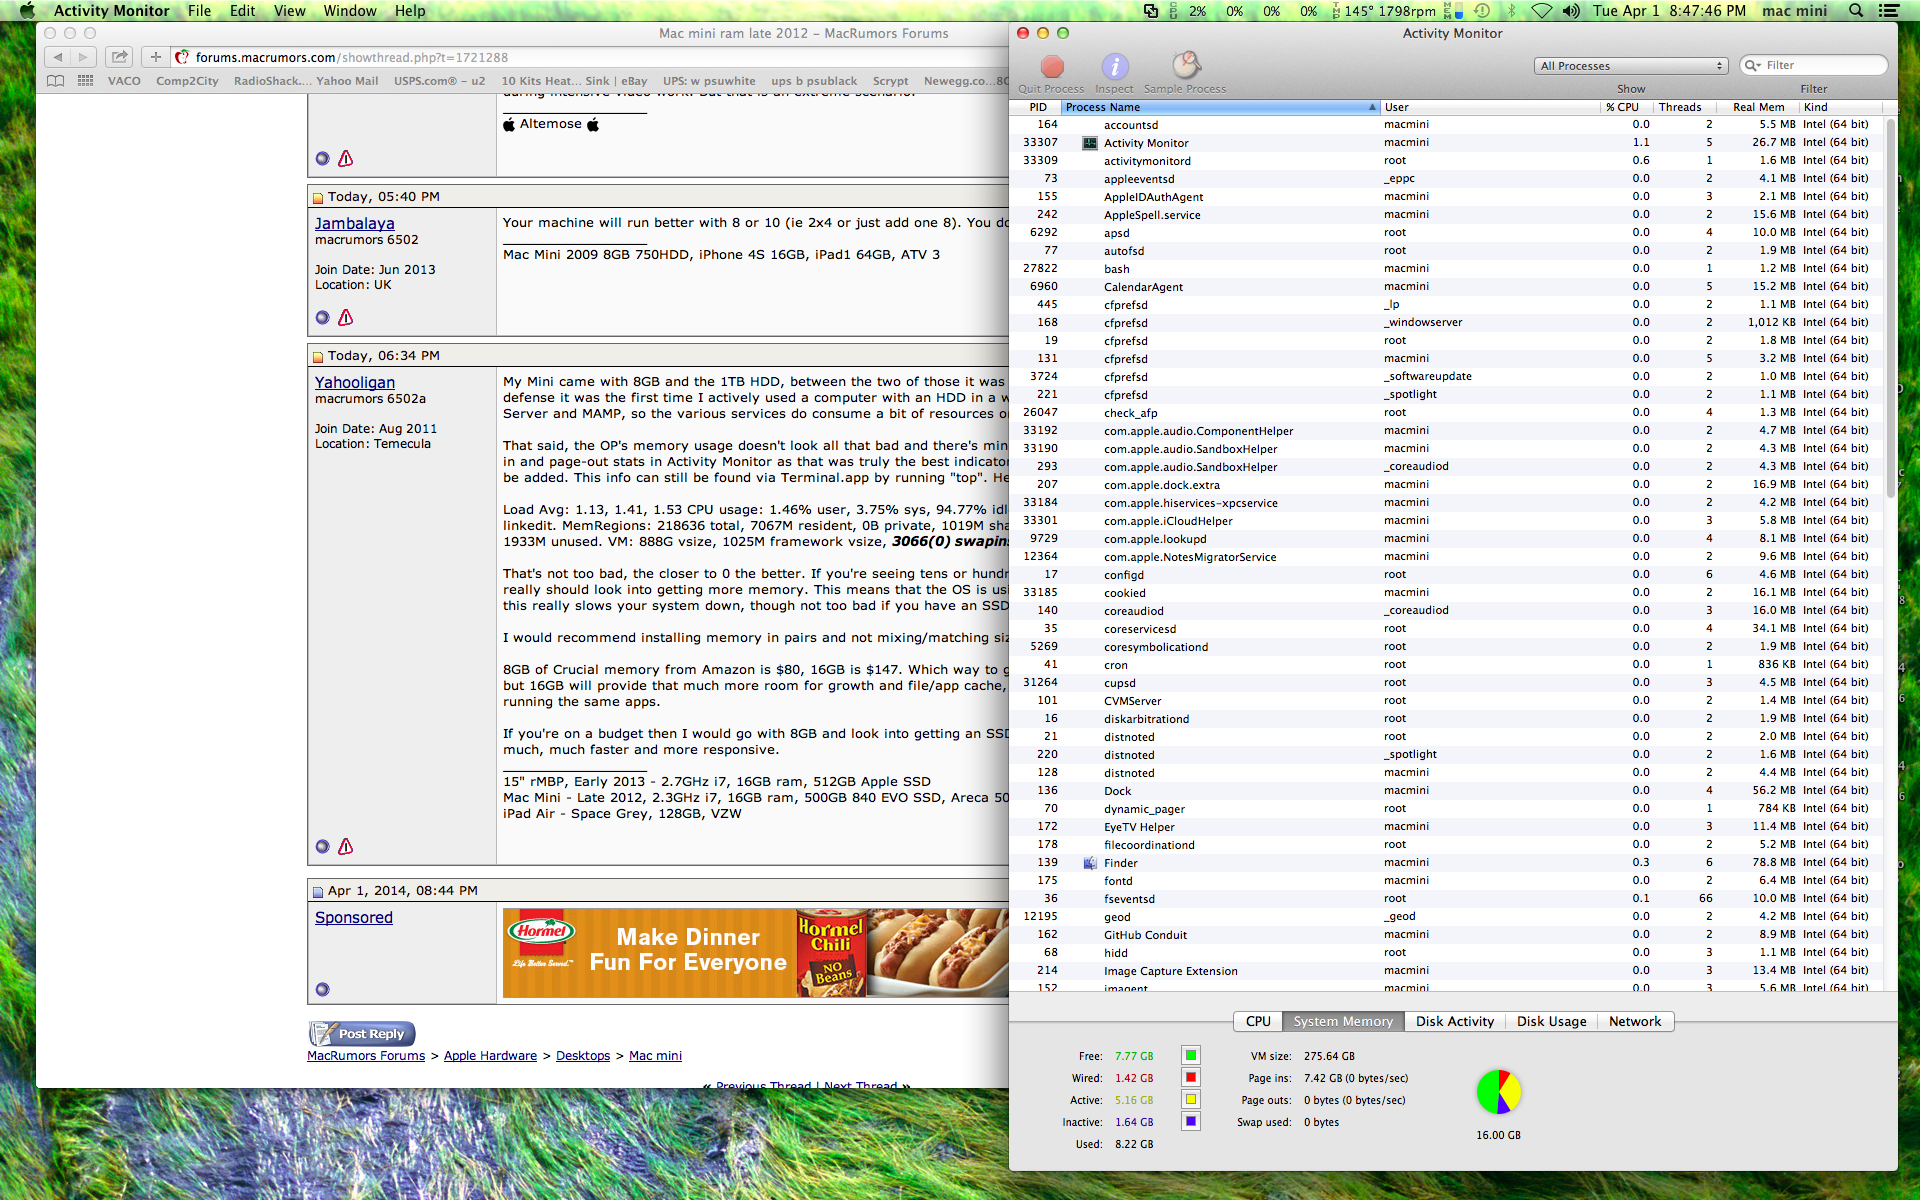Click the Bluetooth menu bar icon
1920x1200 pixels.
1512,11
